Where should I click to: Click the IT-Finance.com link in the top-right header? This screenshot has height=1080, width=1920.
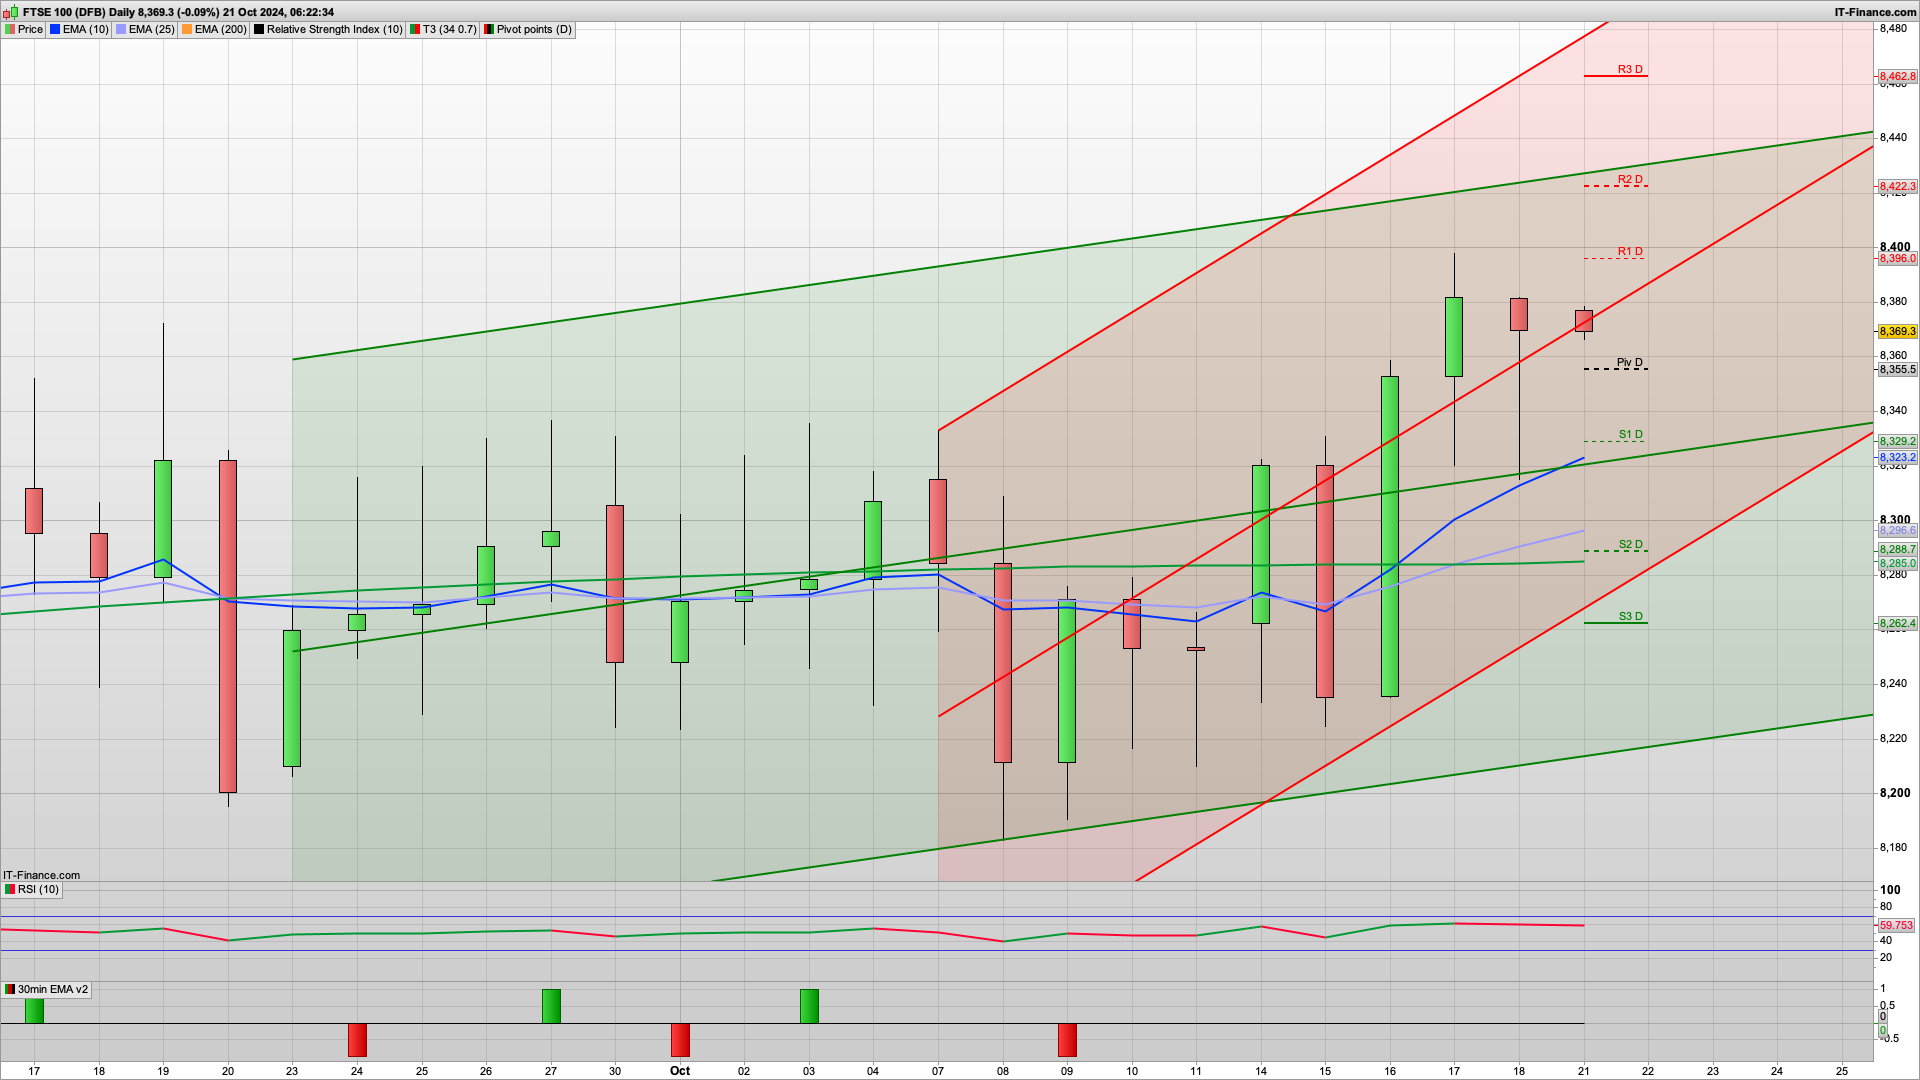(1875, 12)
